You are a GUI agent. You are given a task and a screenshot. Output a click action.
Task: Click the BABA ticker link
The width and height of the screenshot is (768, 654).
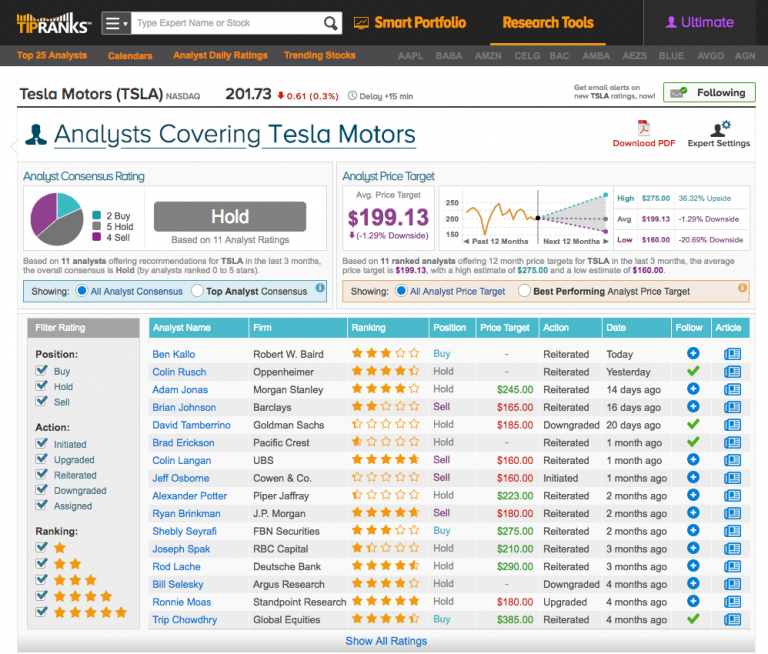(449, 56)
